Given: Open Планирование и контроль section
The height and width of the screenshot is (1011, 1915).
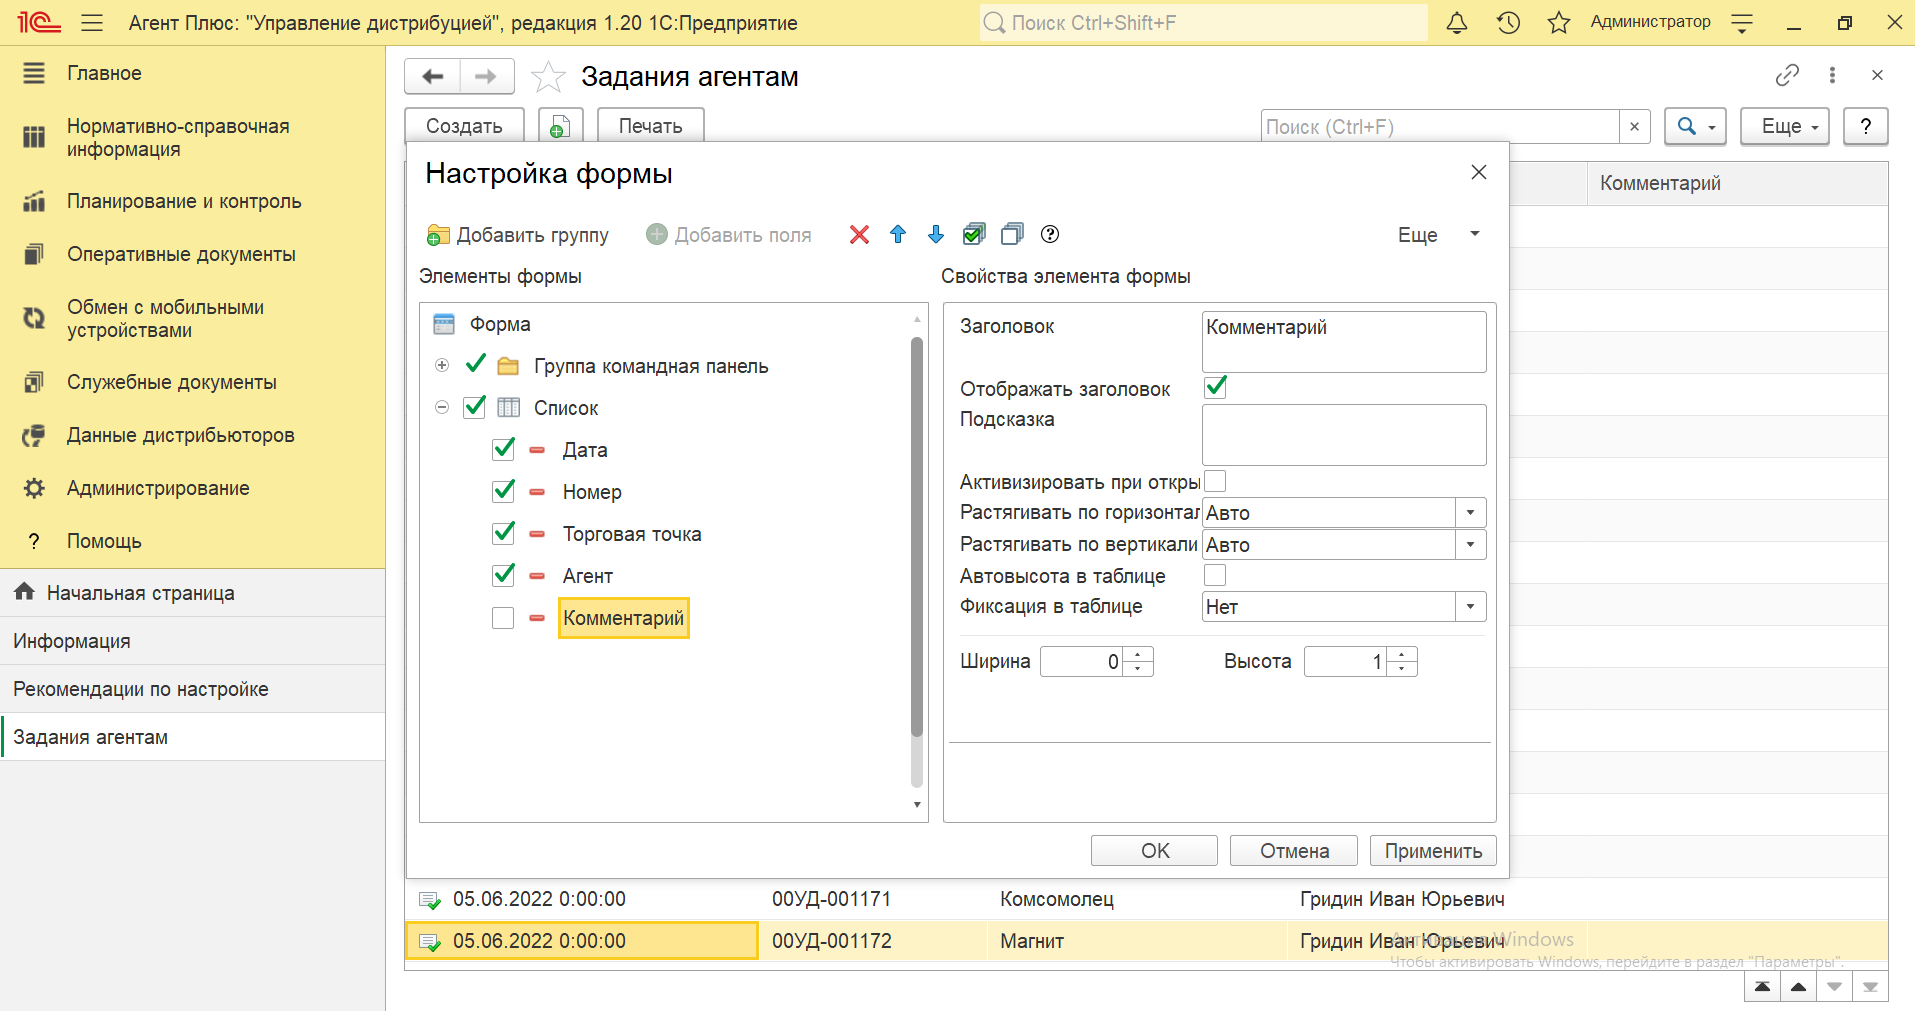Looking at the screenshot, I should [x=184, y=201].
